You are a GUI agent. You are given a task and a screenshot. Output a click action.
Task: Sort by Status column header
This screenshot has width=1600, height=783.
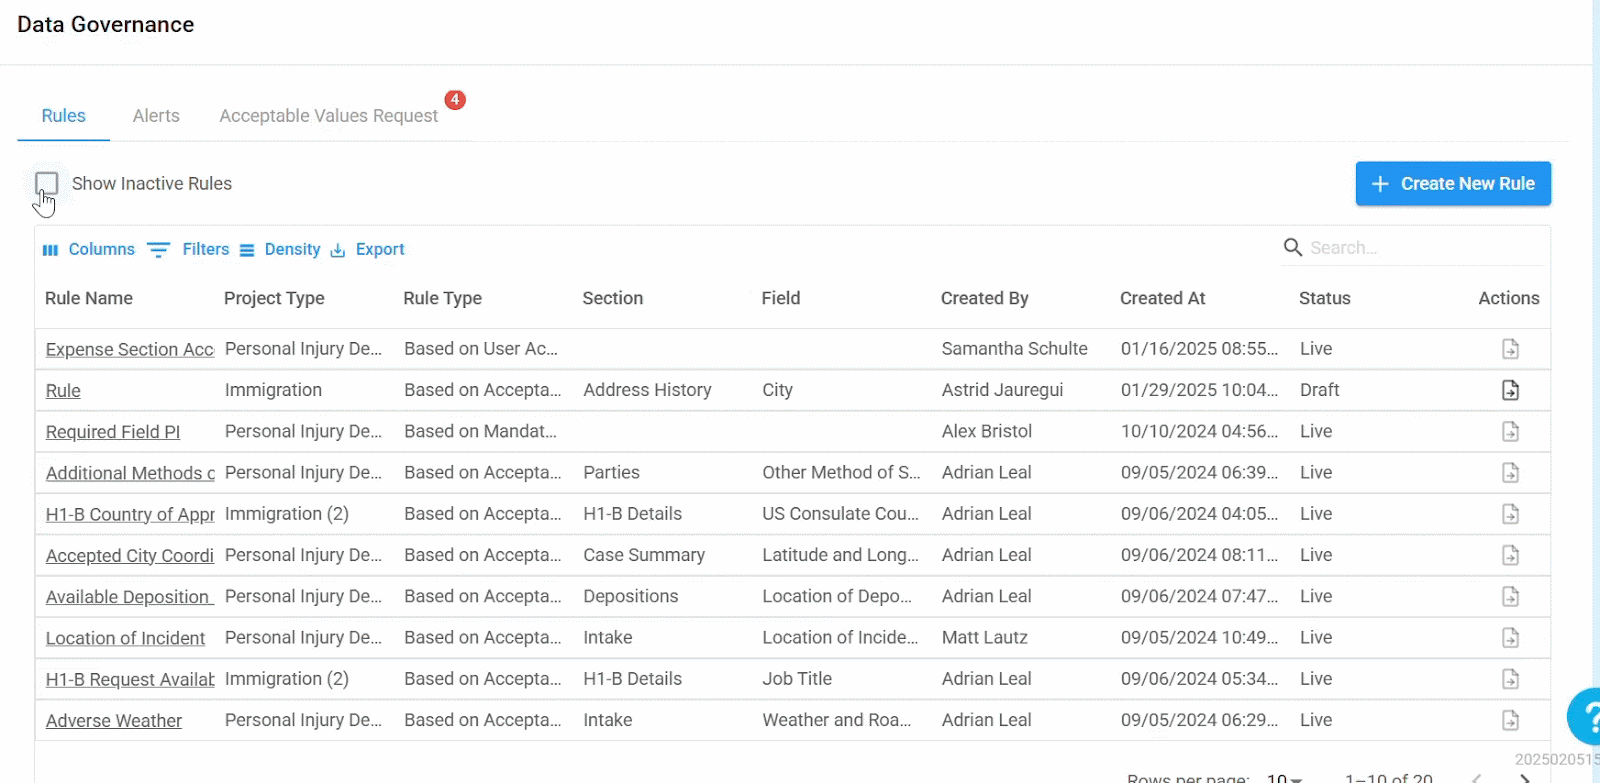pyautogui.click(x=1325, y=298)
